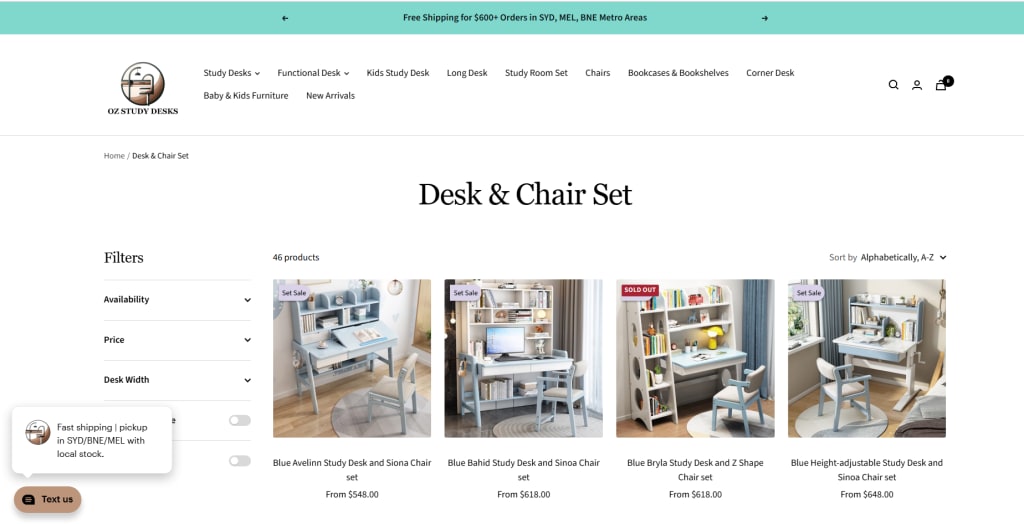Open the search icon in header
1024x524 pixels.
pos(893,85)
